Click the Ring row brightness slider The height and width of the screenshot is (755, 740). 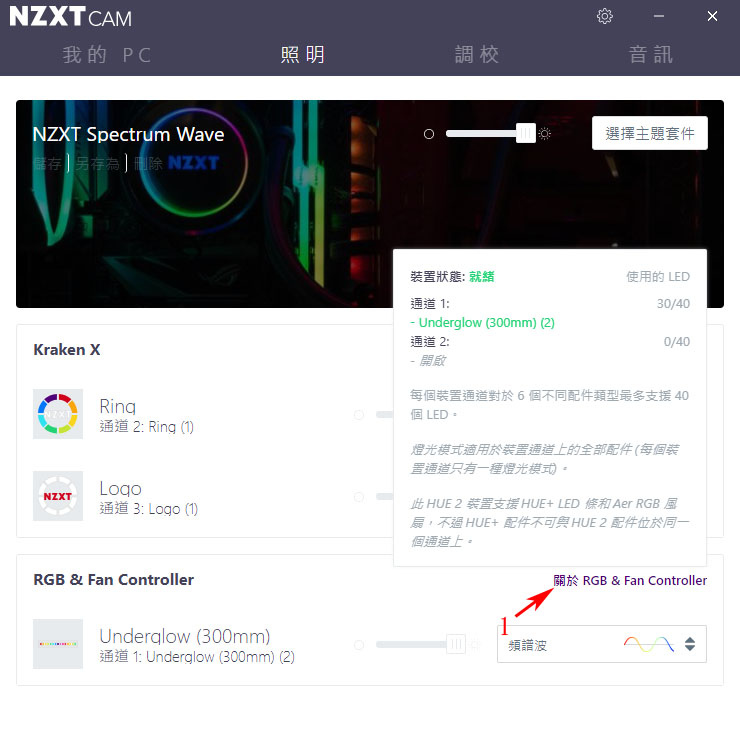(385, 415)
